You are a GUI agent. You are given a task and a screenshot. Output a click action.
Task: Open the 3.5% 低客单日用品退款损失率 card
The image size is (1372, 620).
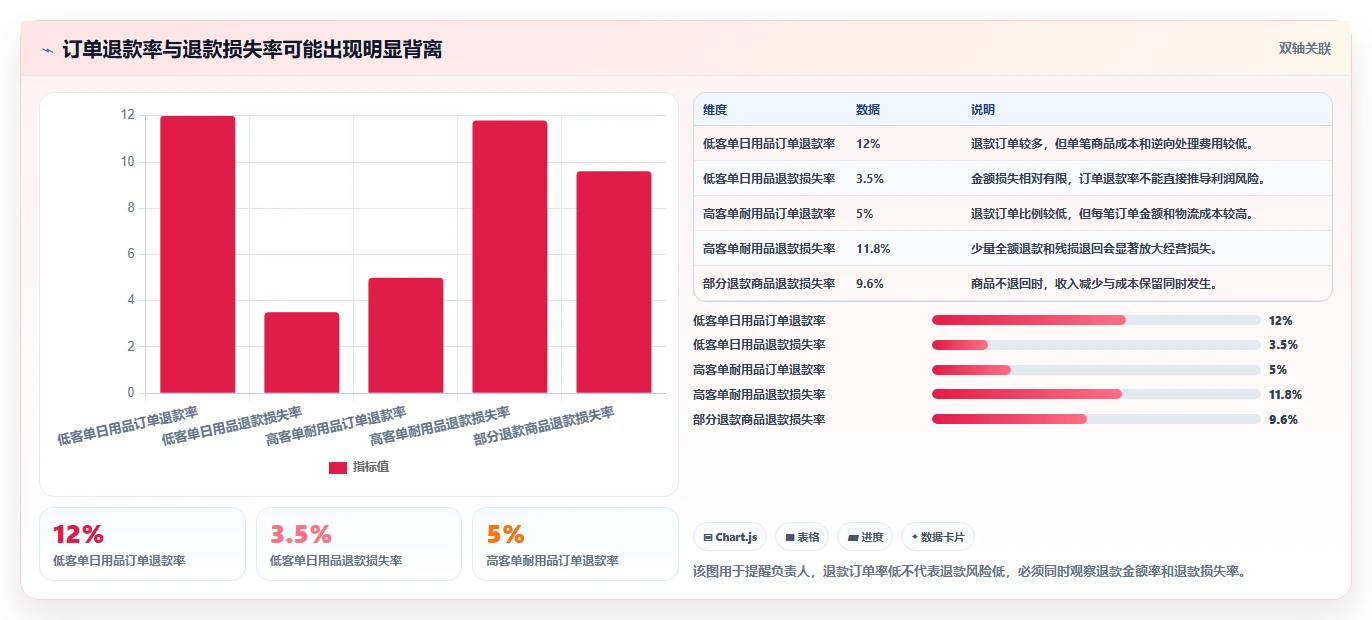coord(359,544)
